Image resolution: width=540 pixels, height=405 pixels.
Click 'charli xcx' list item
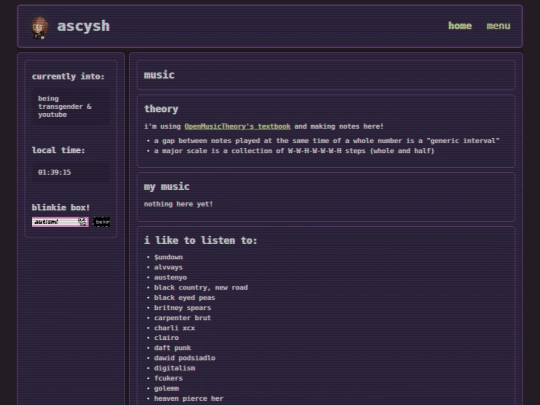click(175, 328)
